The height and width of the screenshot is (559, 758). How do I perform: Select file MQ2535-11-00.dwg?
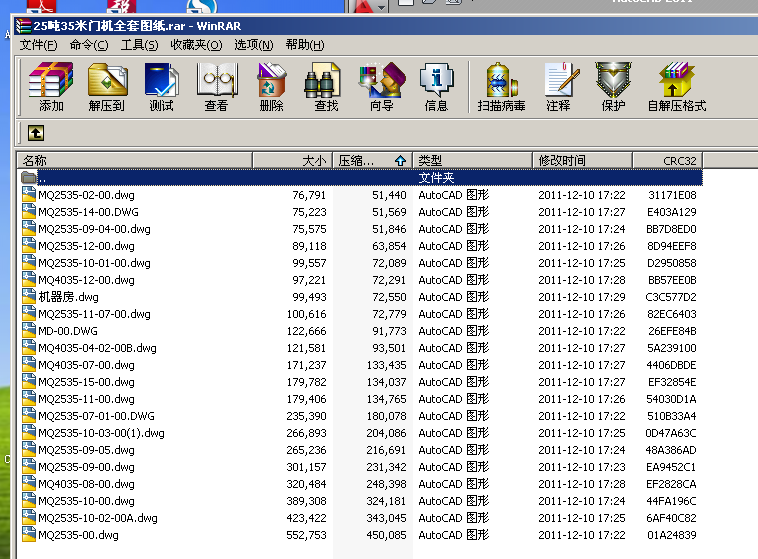coord(362,398)
